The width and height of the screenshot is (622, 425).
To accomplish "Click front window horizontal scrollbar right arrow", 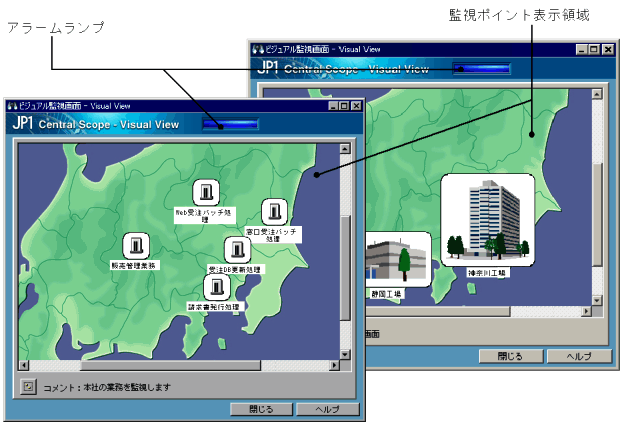I will (x=335, y=365).
